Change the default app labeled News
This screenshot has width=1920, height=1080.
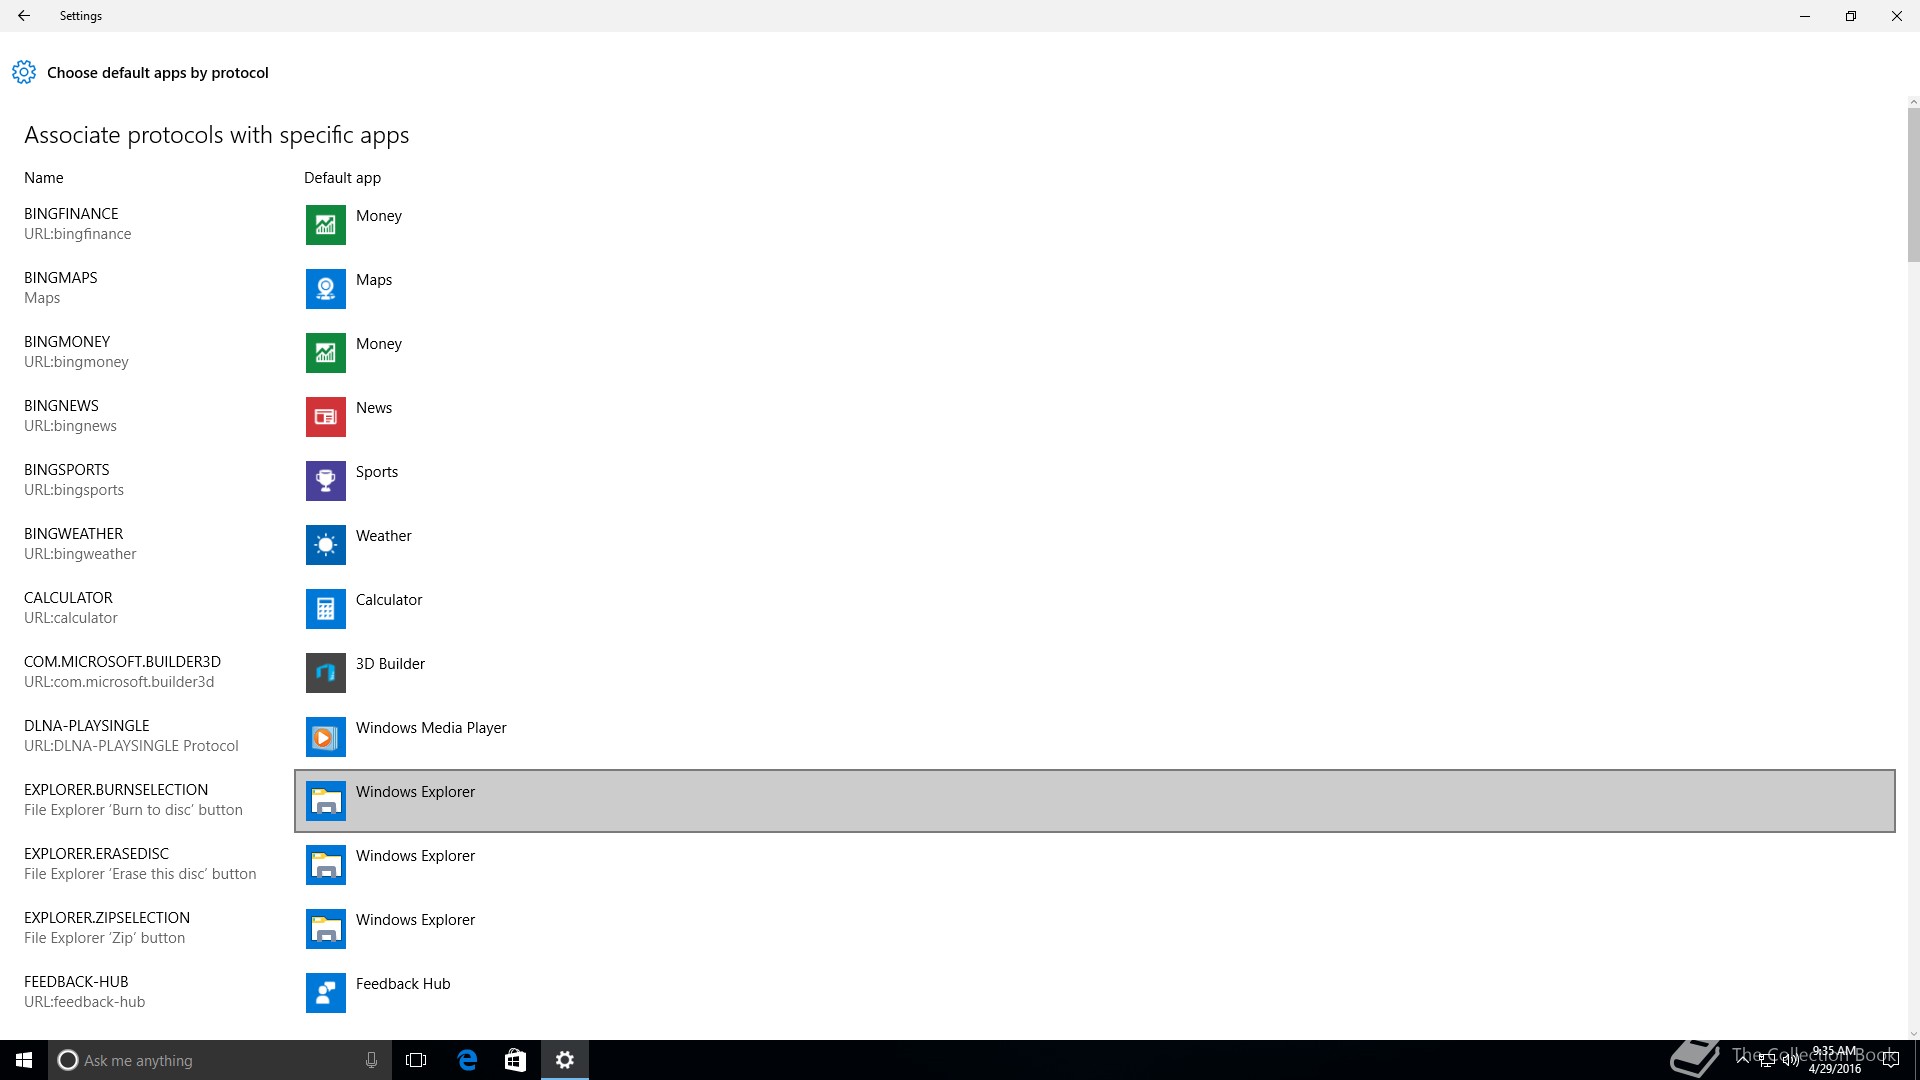click(x=1095, y=417)
